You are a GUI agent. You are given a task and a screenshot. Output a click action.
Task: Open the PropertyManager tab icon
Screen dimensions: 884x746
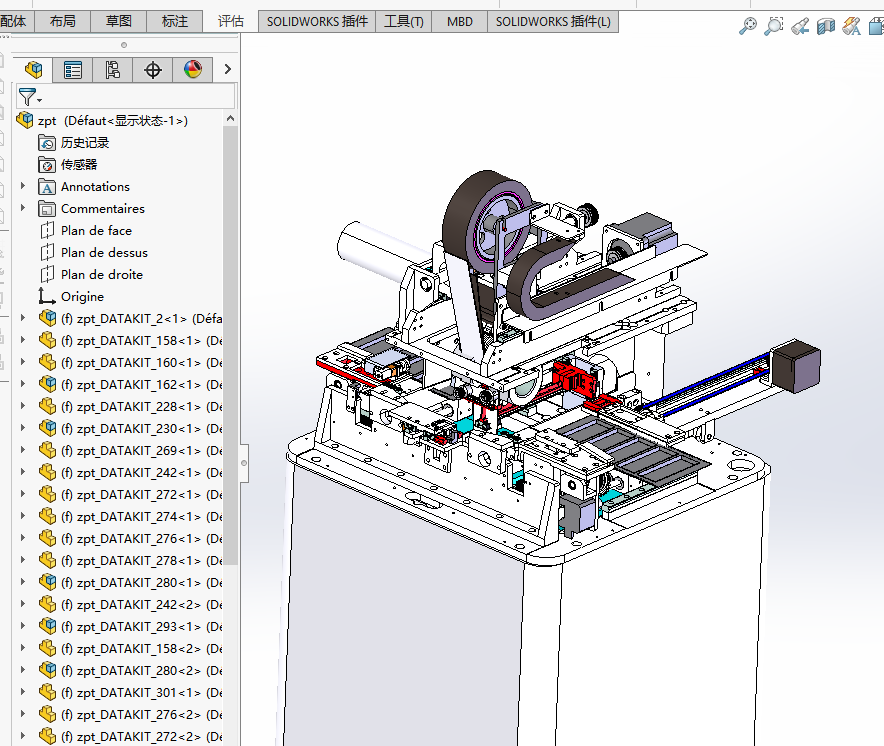pos(73,69)
